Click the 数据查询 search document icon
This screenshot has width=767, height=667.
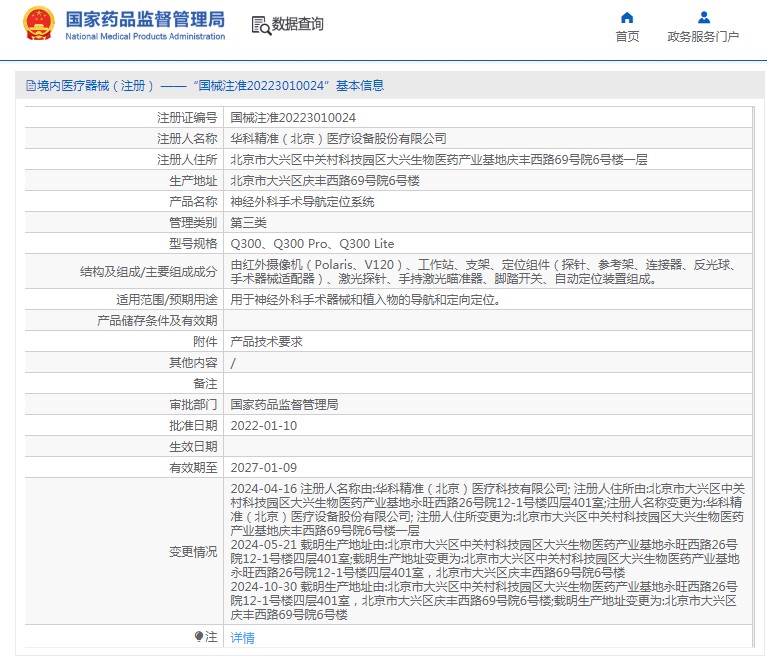pos(259,25)
